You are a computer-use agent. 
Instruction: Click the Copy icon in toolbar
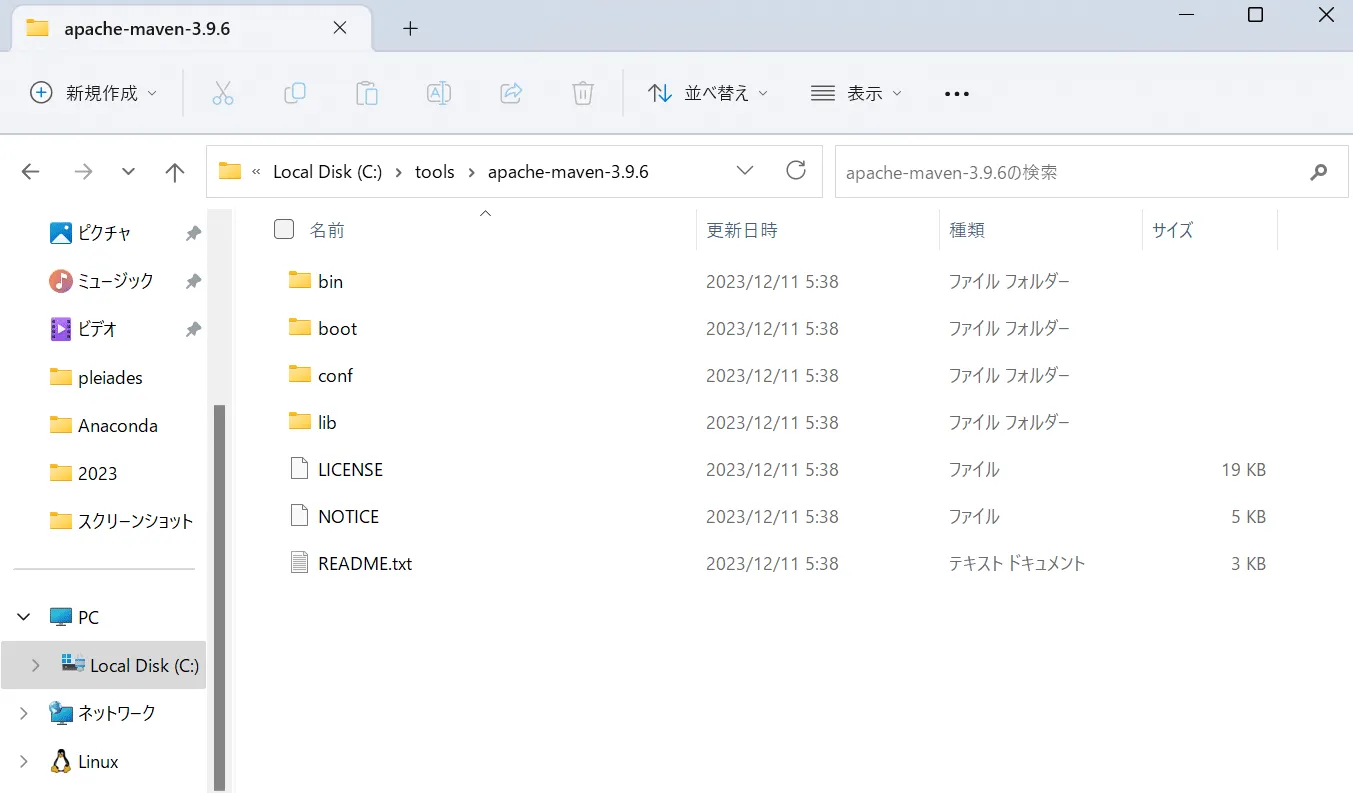click(x=295, y=93)
